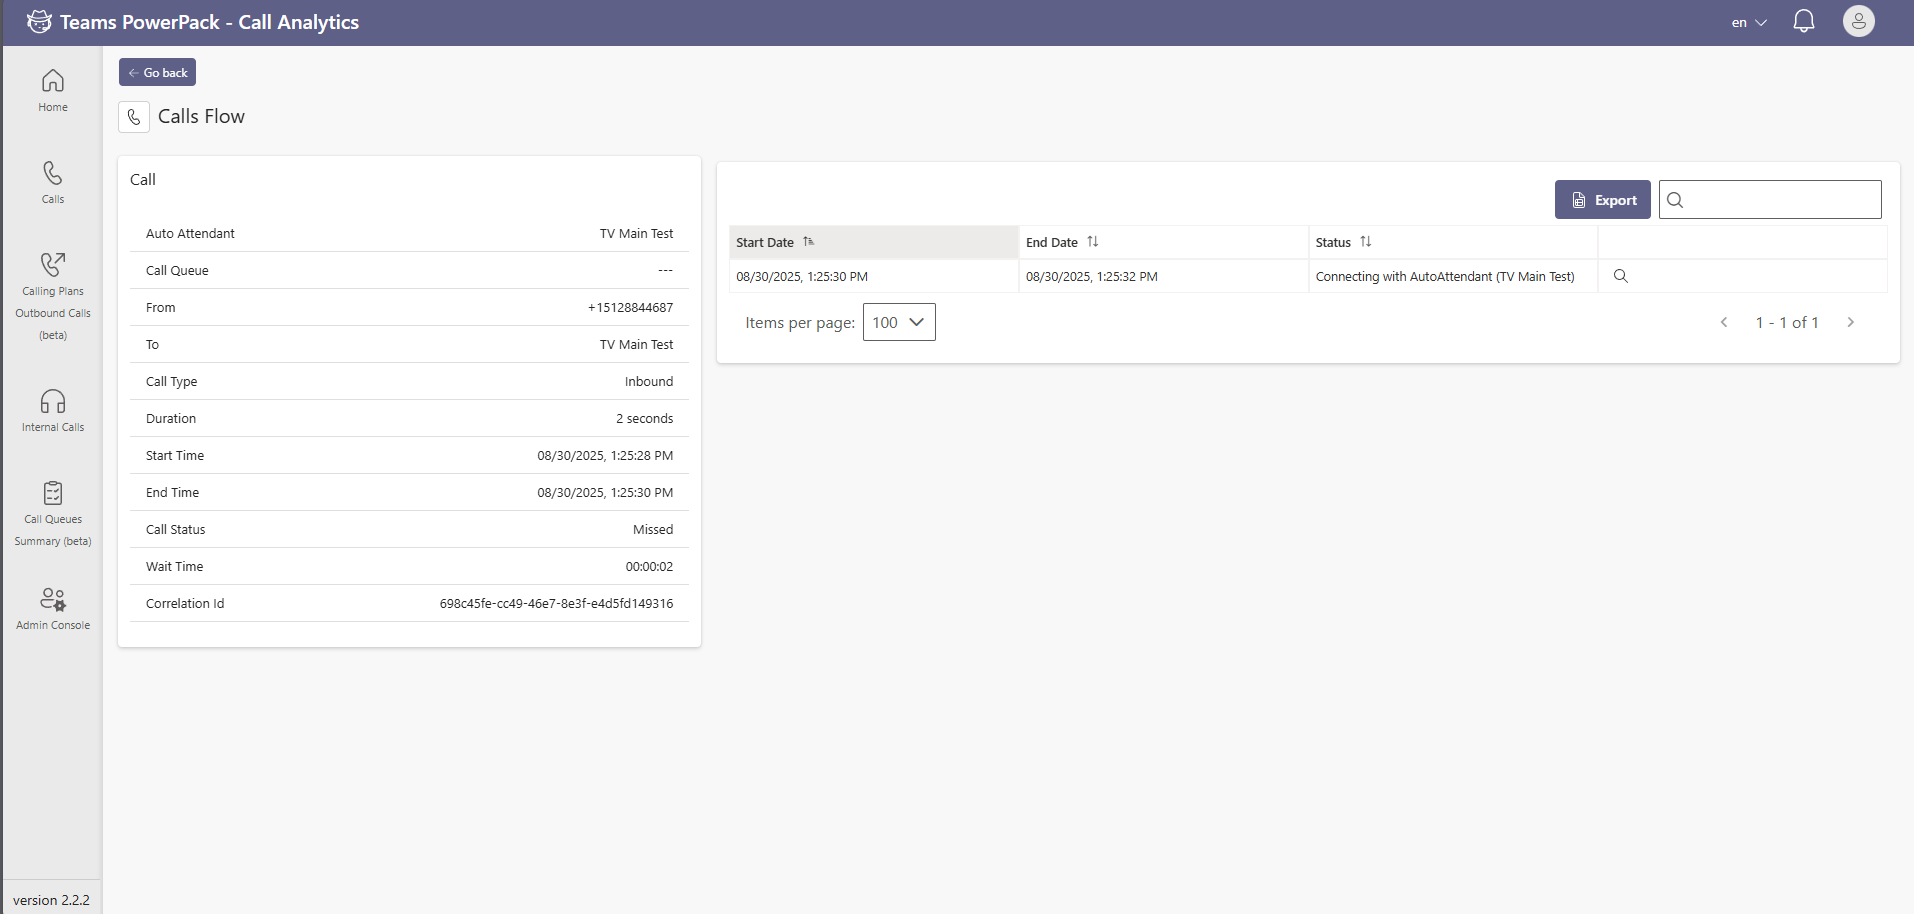
Task: Go to the previous results page
Action: 1723,322
